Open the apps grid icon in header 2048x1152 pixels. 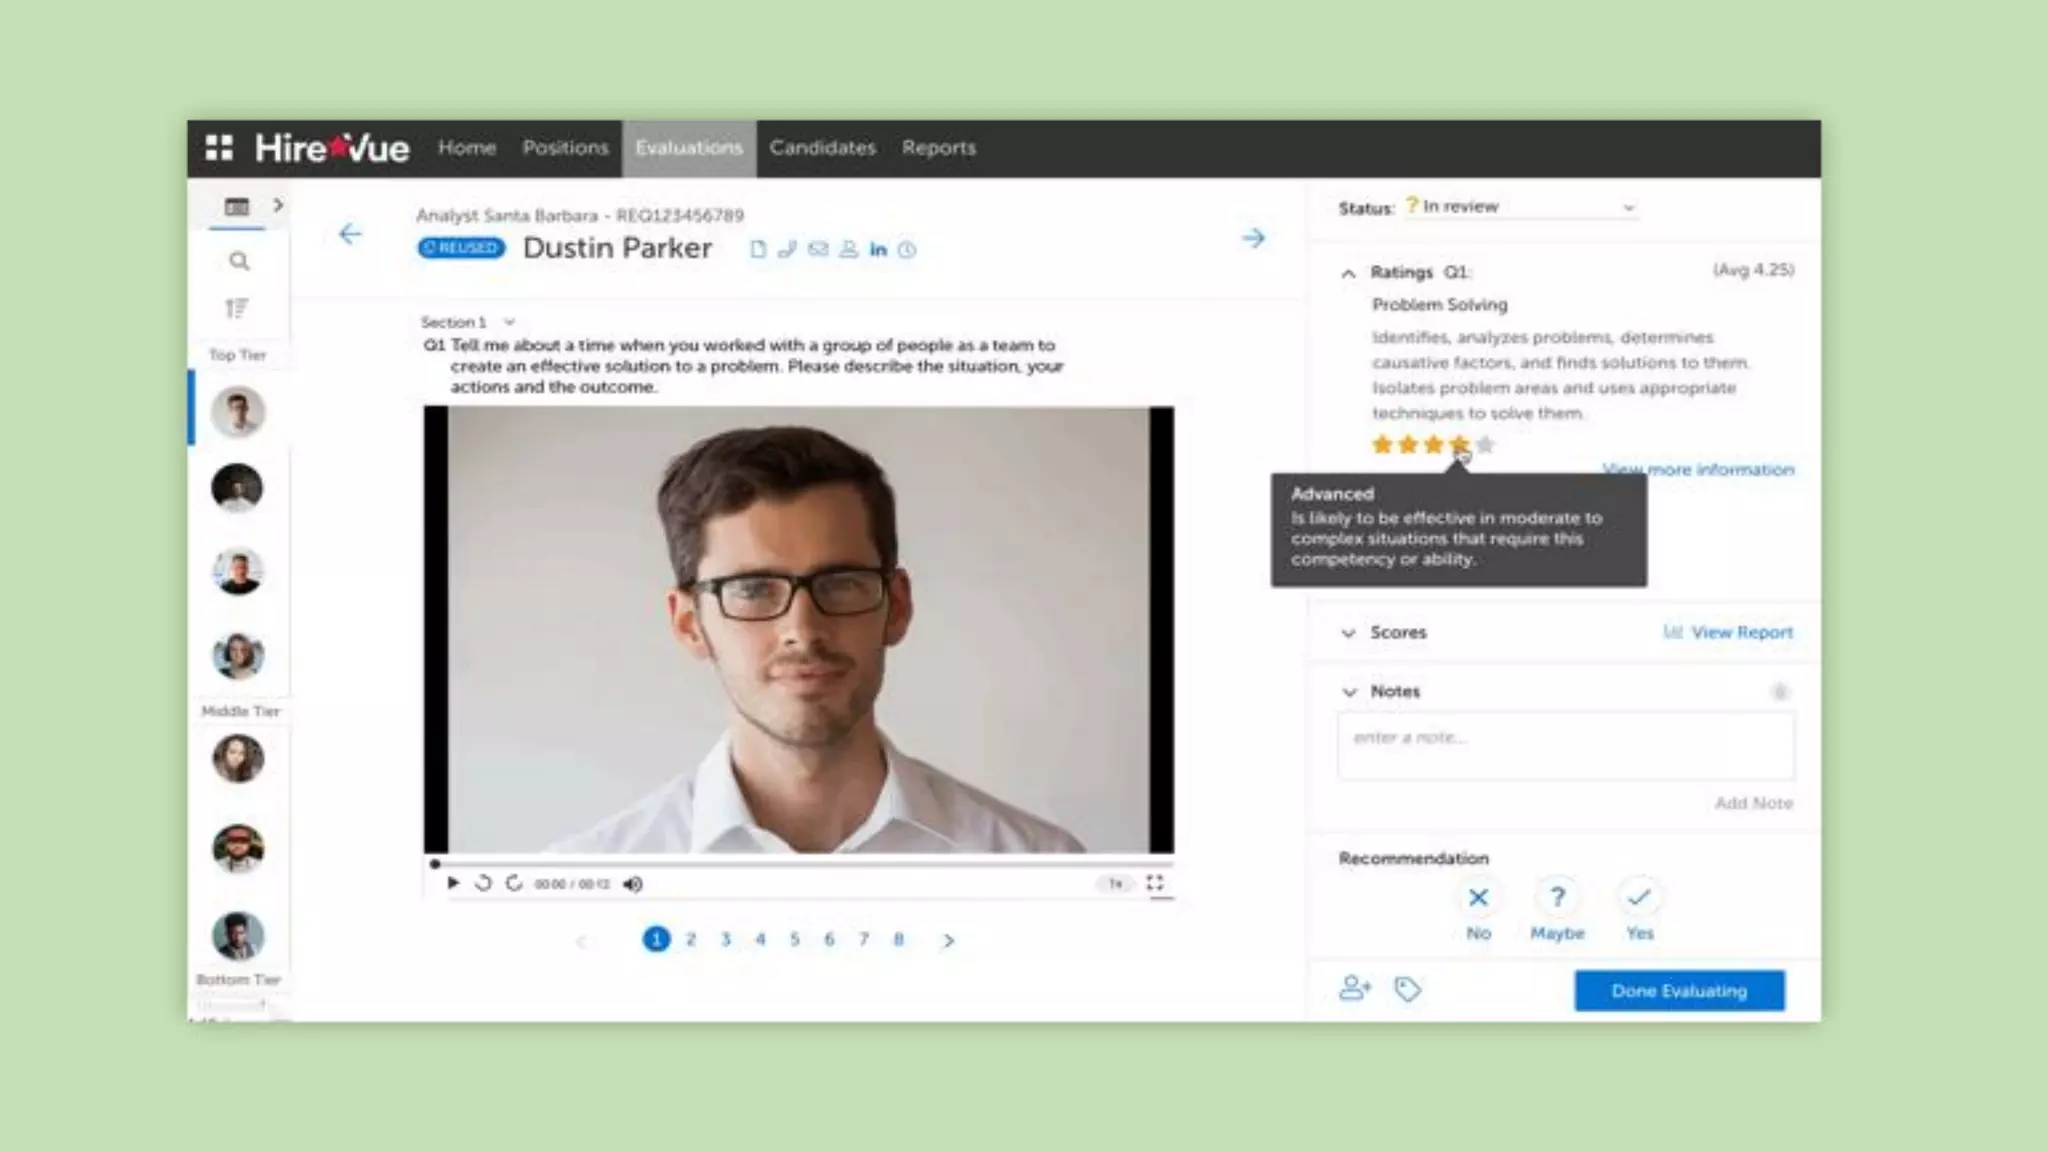(219, 148)
